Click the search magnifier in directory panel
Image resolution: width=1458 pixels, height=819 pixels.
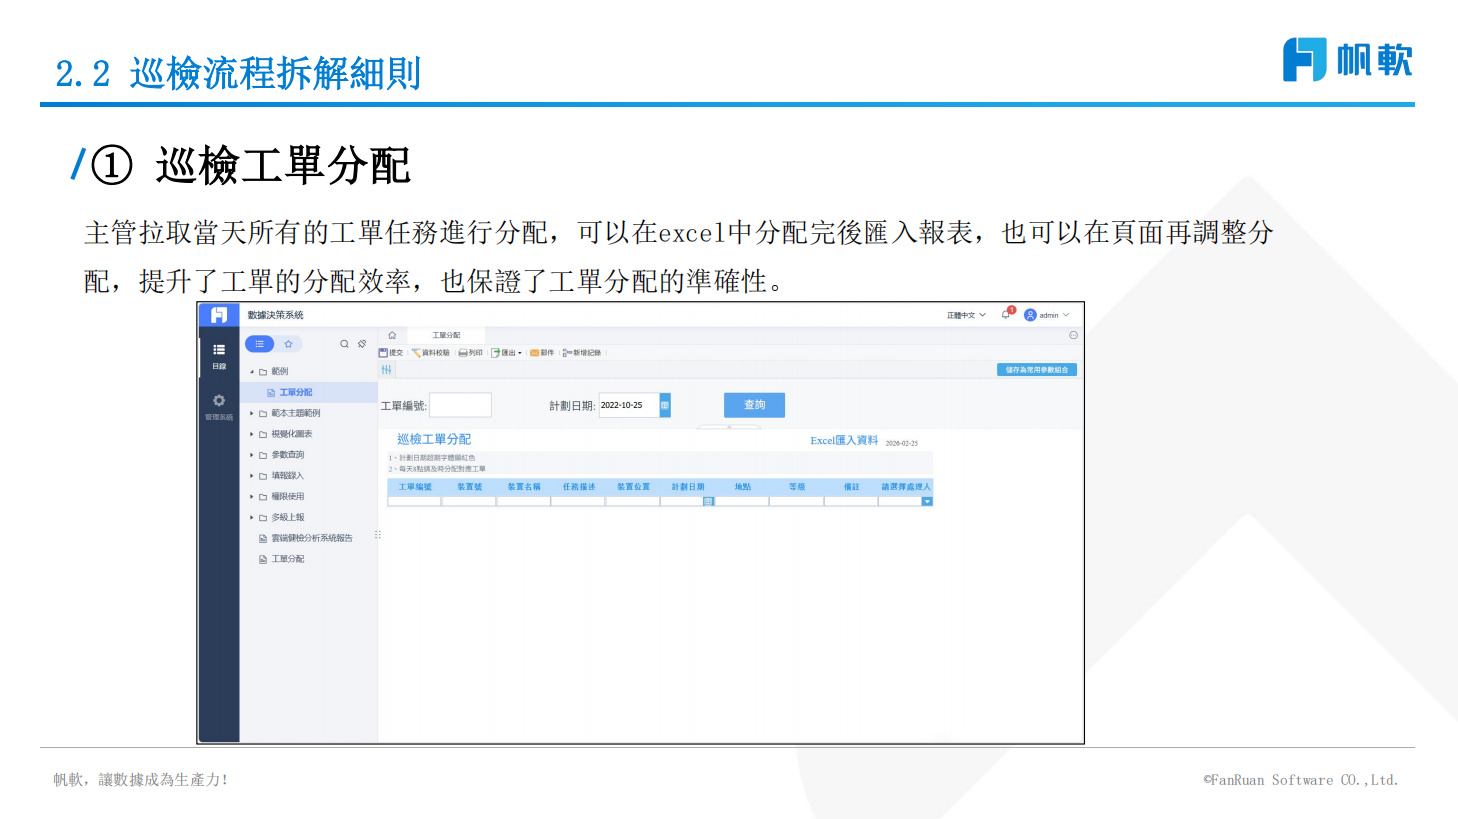pos(344,344)
